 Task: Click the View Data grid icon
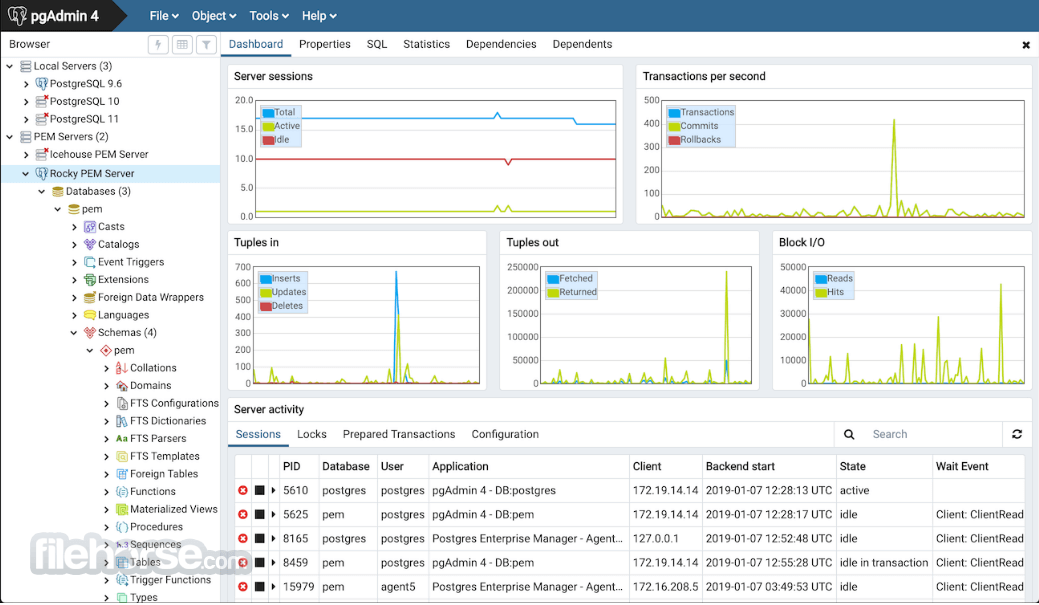pyautogui.click(x=182, y=44)
